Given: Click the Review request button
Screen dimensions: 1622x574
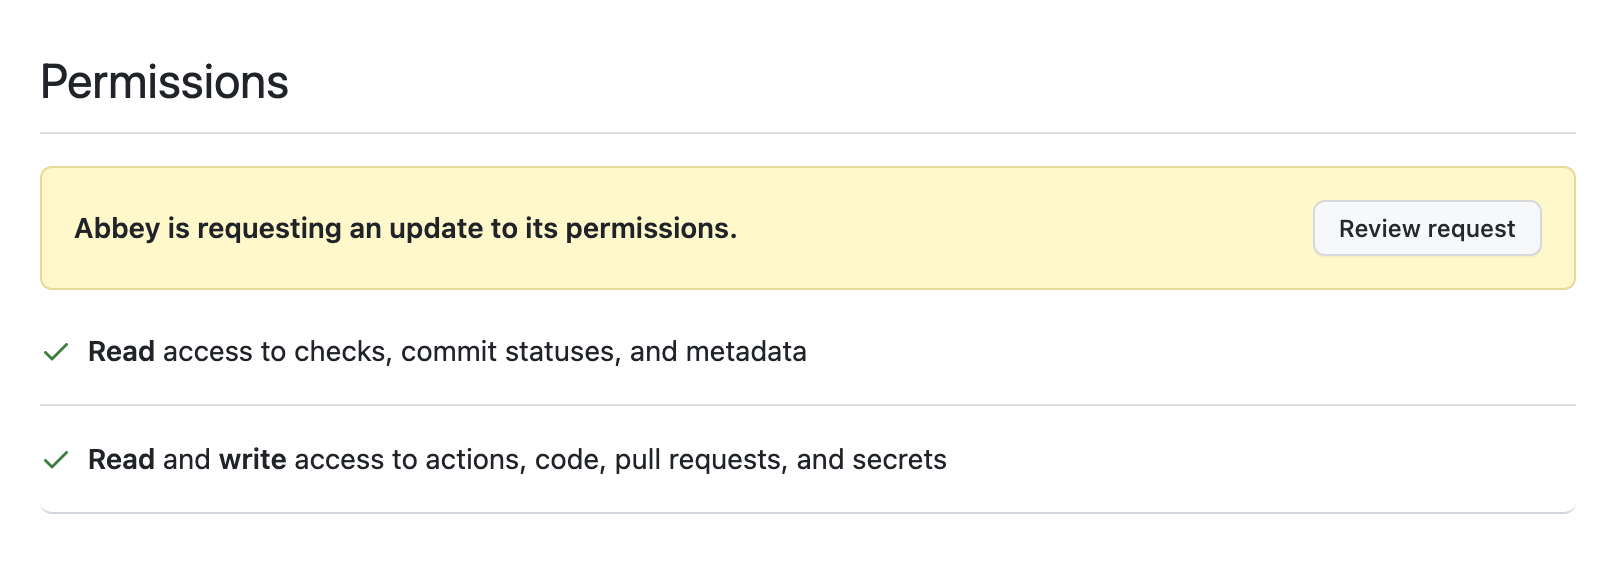Looking at the screenshot, I should pos(1426,229).
